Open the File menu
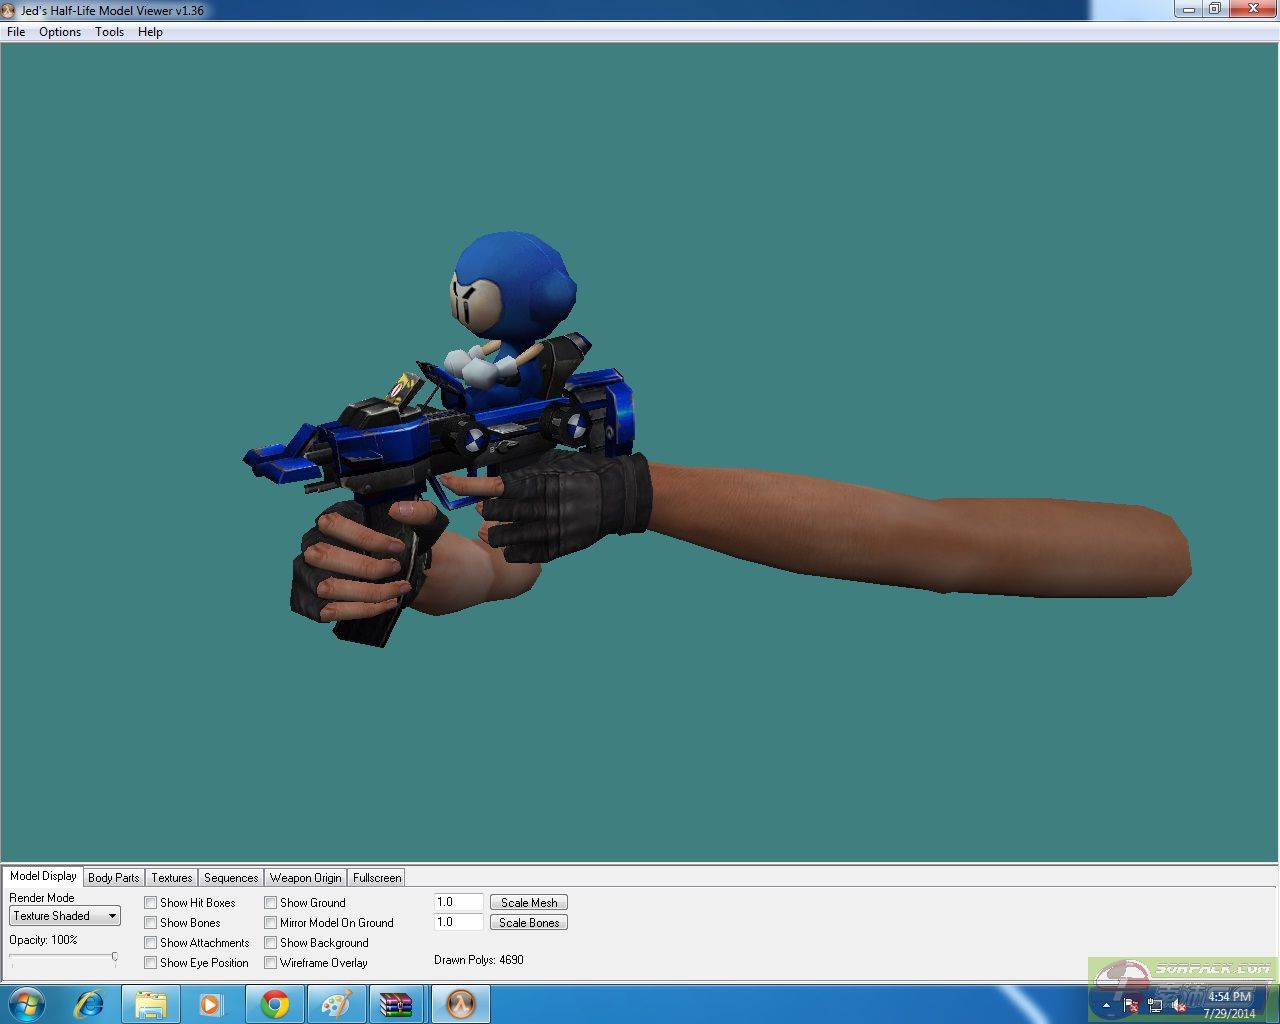1280x1024 pixels. (x=16, y=32)
